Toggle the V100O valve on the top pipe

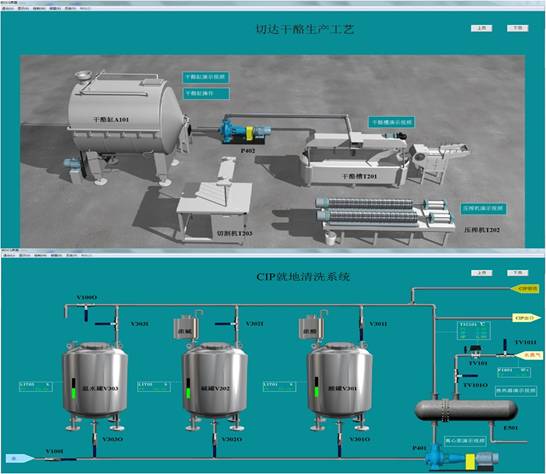pyautogui.click(x=86, y=311)
